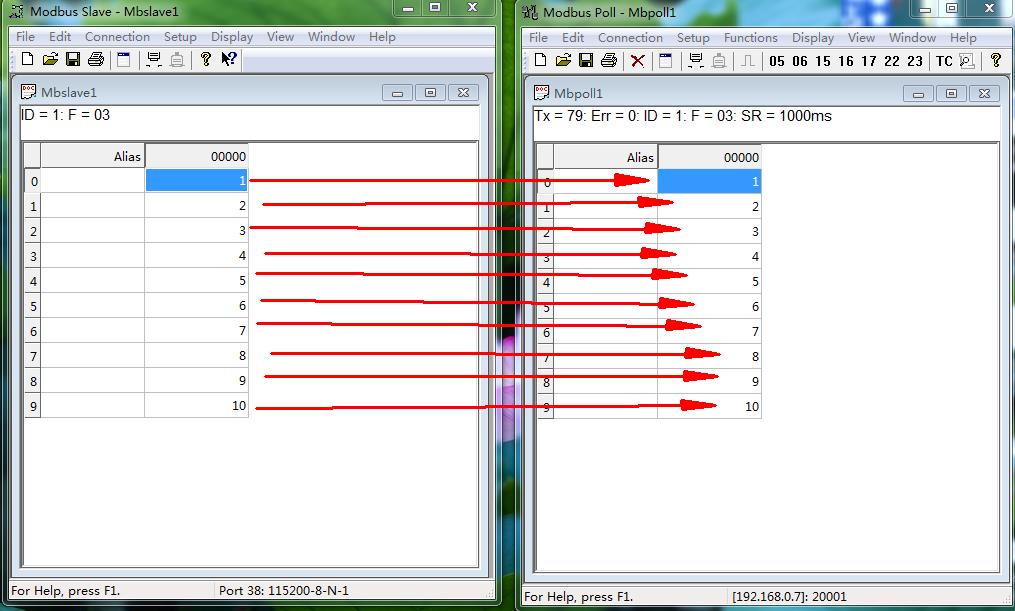Print icon in Modbus Slave toolbar
The height and width of the screenshot is (611, 1015).
click(x=96, y=60)
